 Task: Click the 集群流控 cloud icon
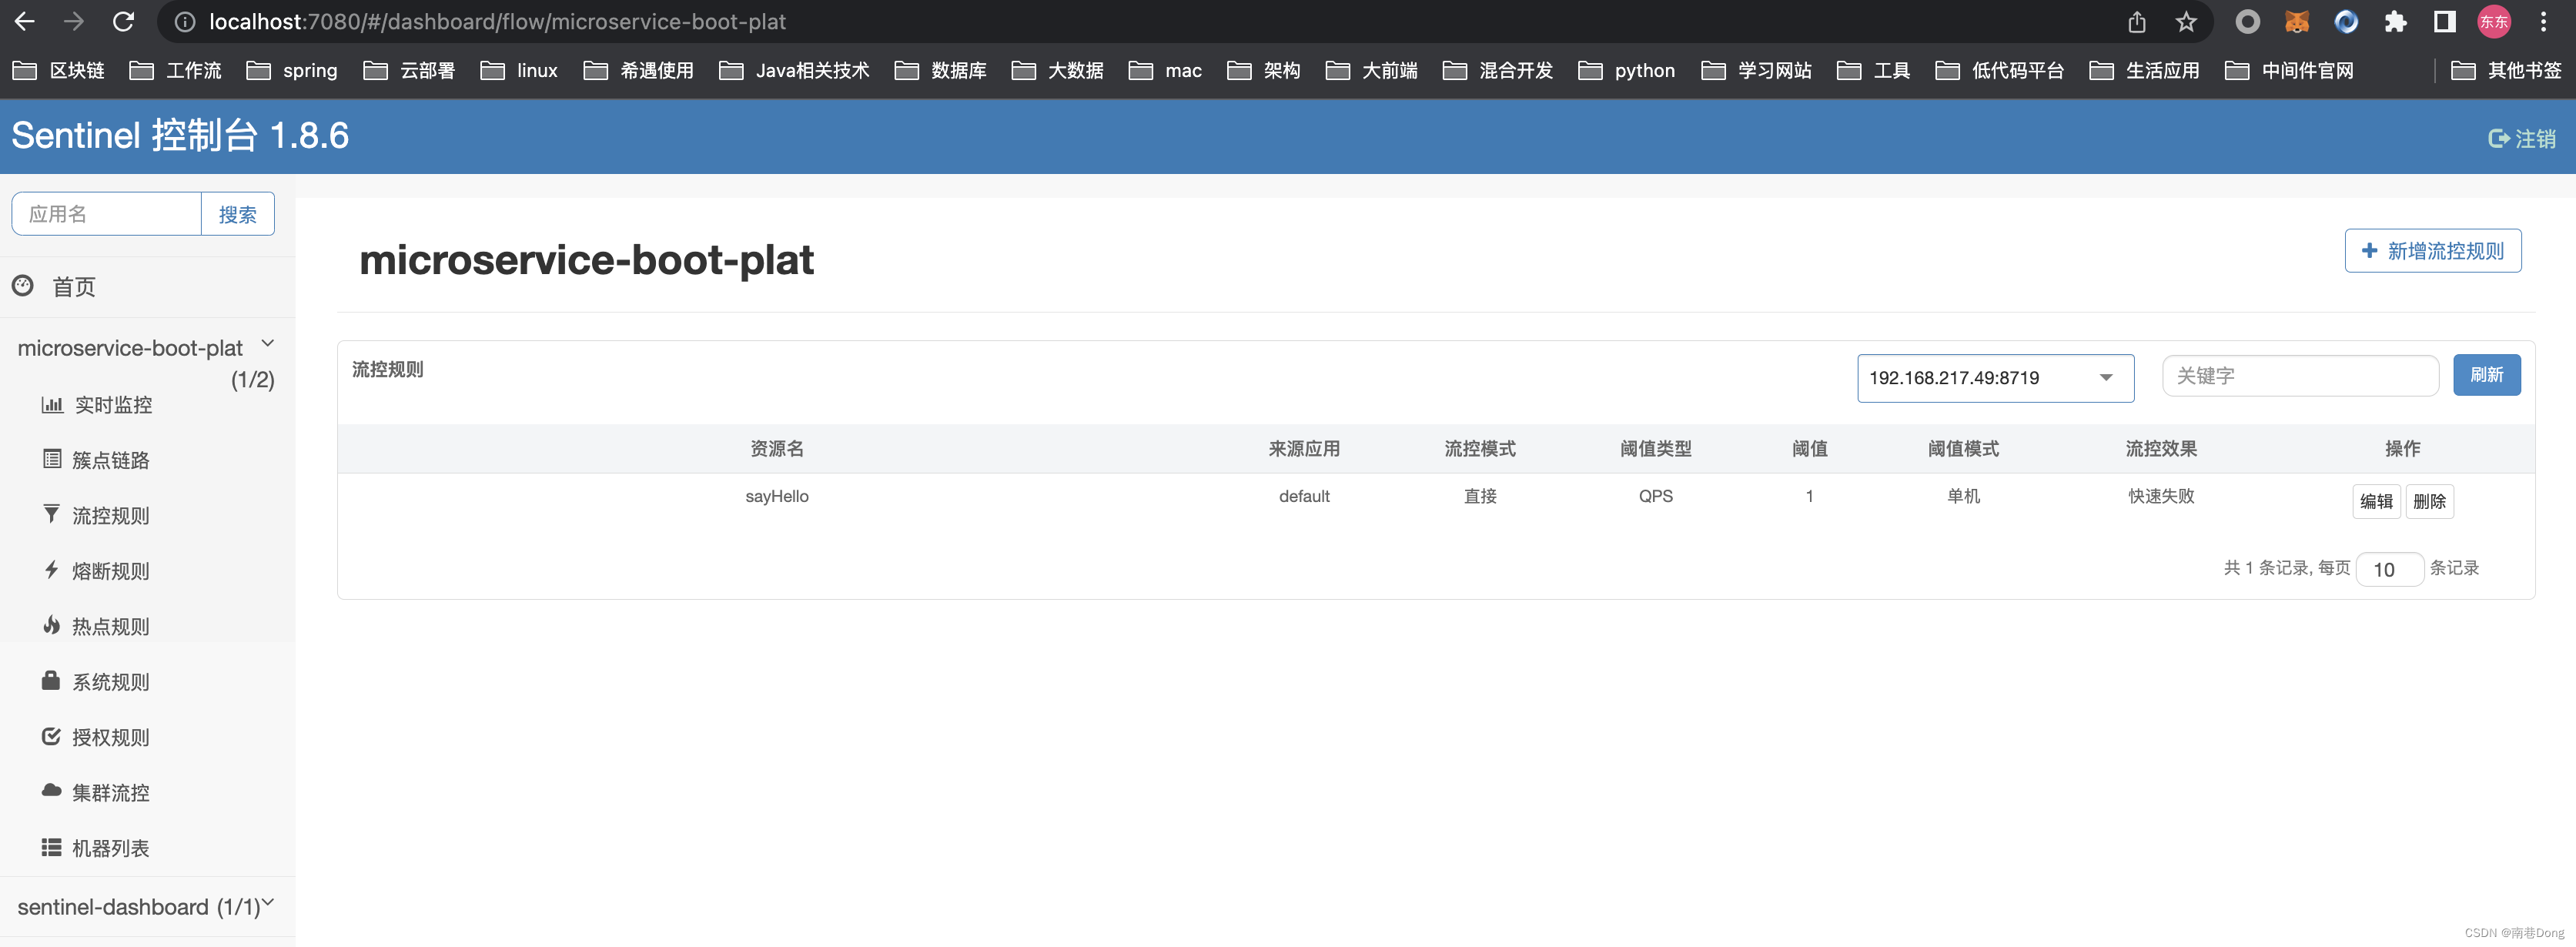(51, 790)
